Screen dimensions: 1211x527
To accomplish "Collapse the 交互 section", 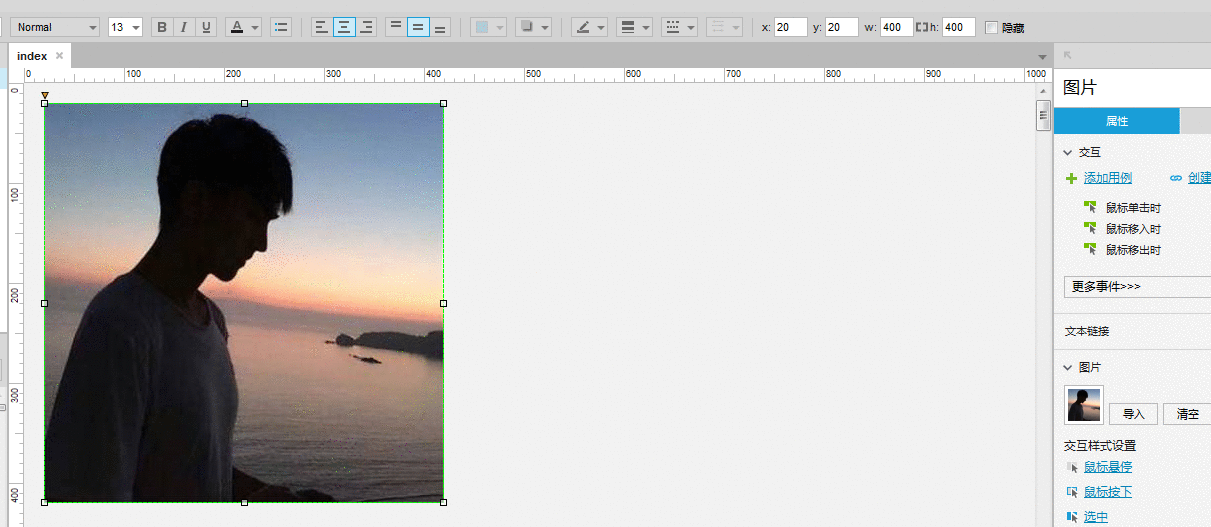I will (x=1068, y=152).
